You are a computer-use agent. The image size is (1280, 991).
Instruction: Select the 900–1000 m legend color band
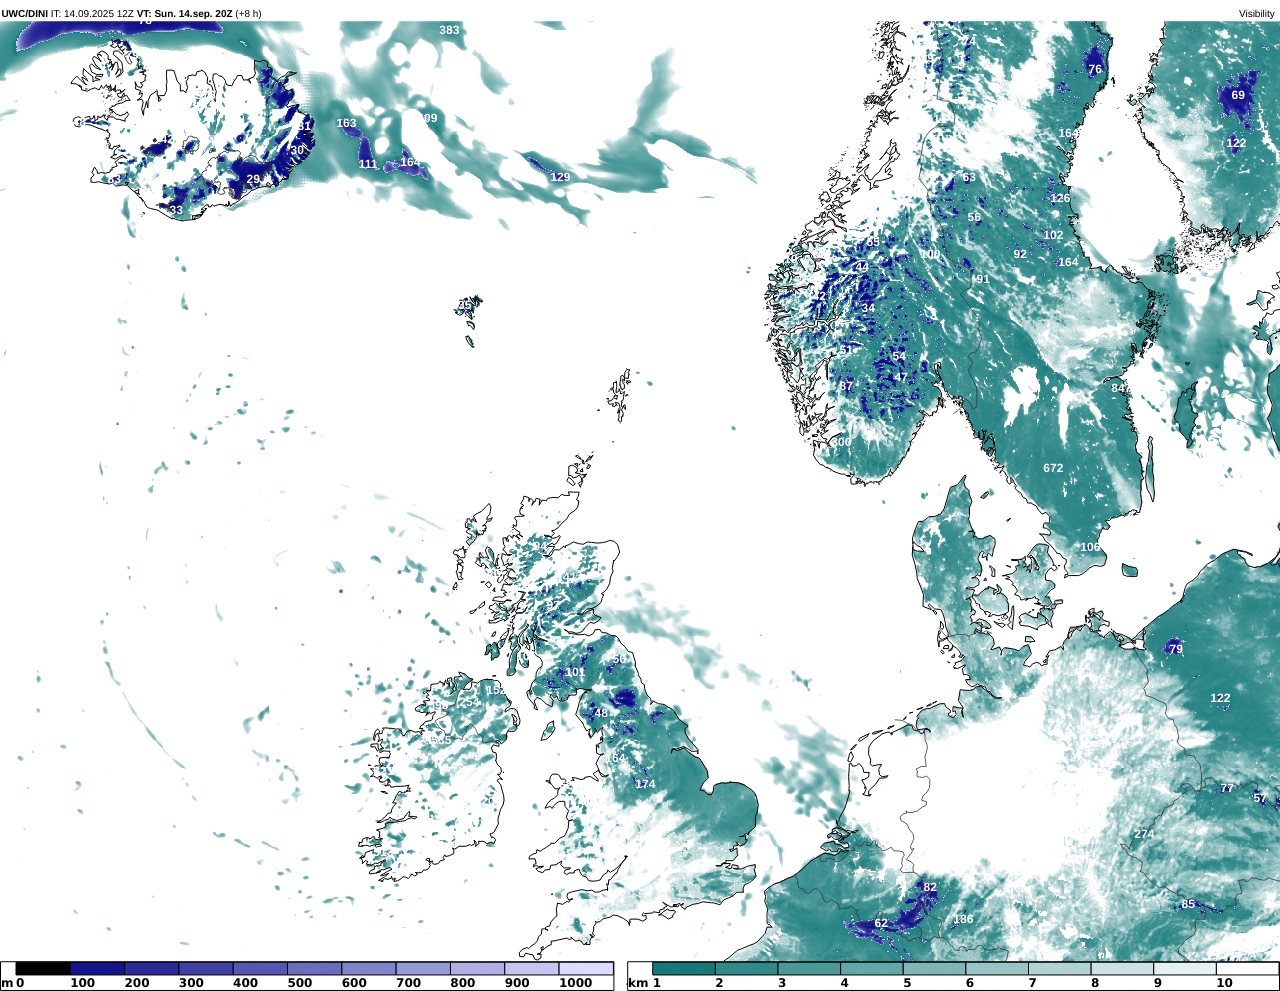pos(531,968)
